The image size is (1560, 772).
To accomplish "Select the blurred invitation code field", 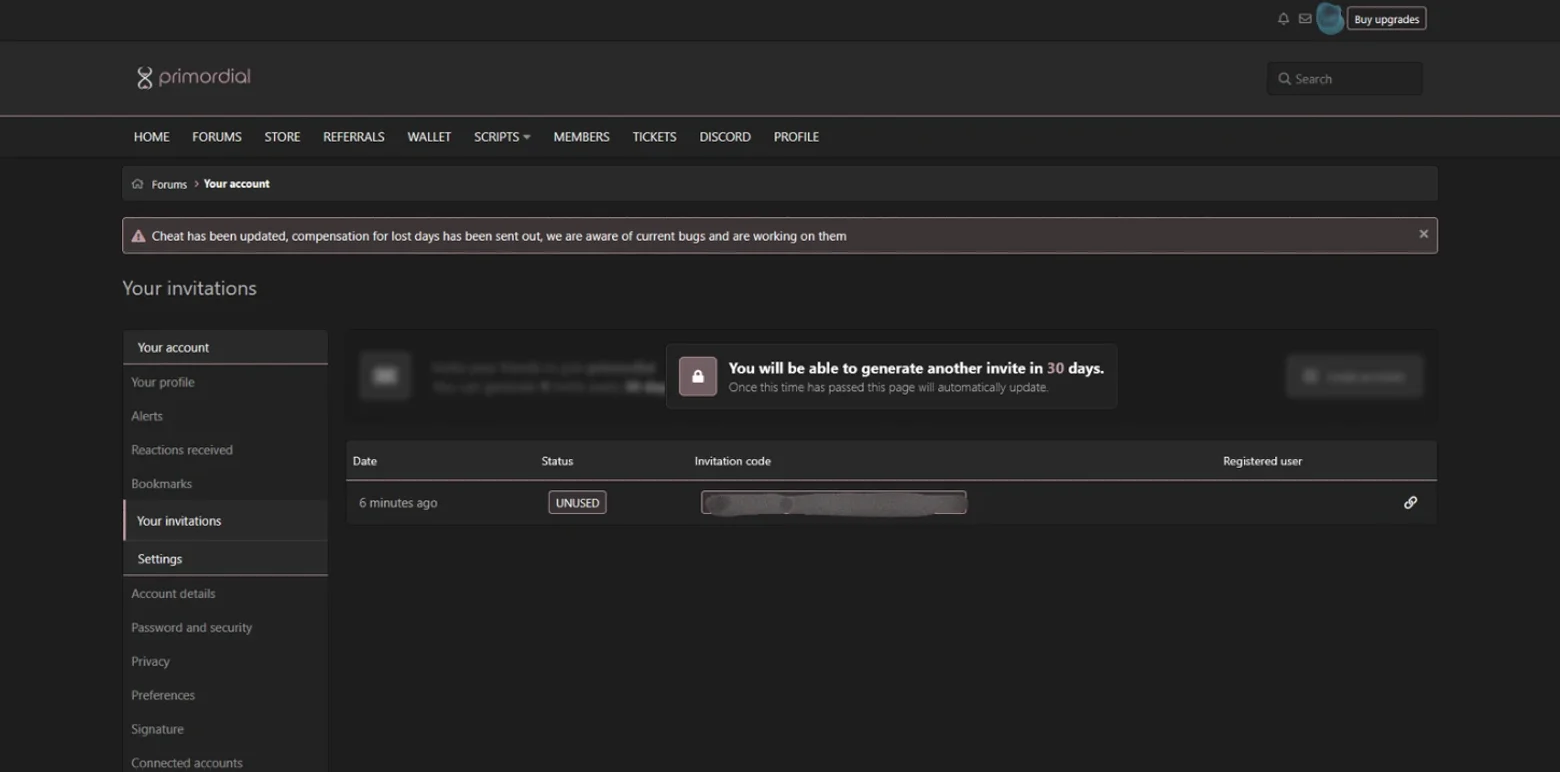I will (834, 503).
